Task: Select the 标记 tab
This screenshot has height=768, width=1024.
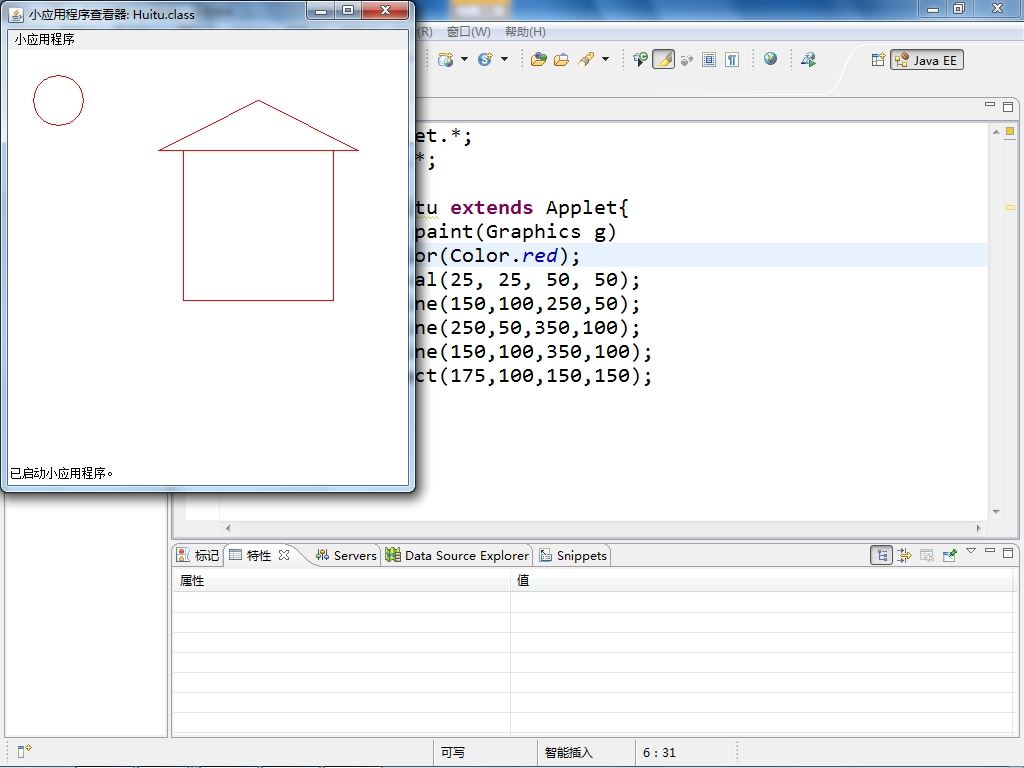Action: tap(199, 555)
